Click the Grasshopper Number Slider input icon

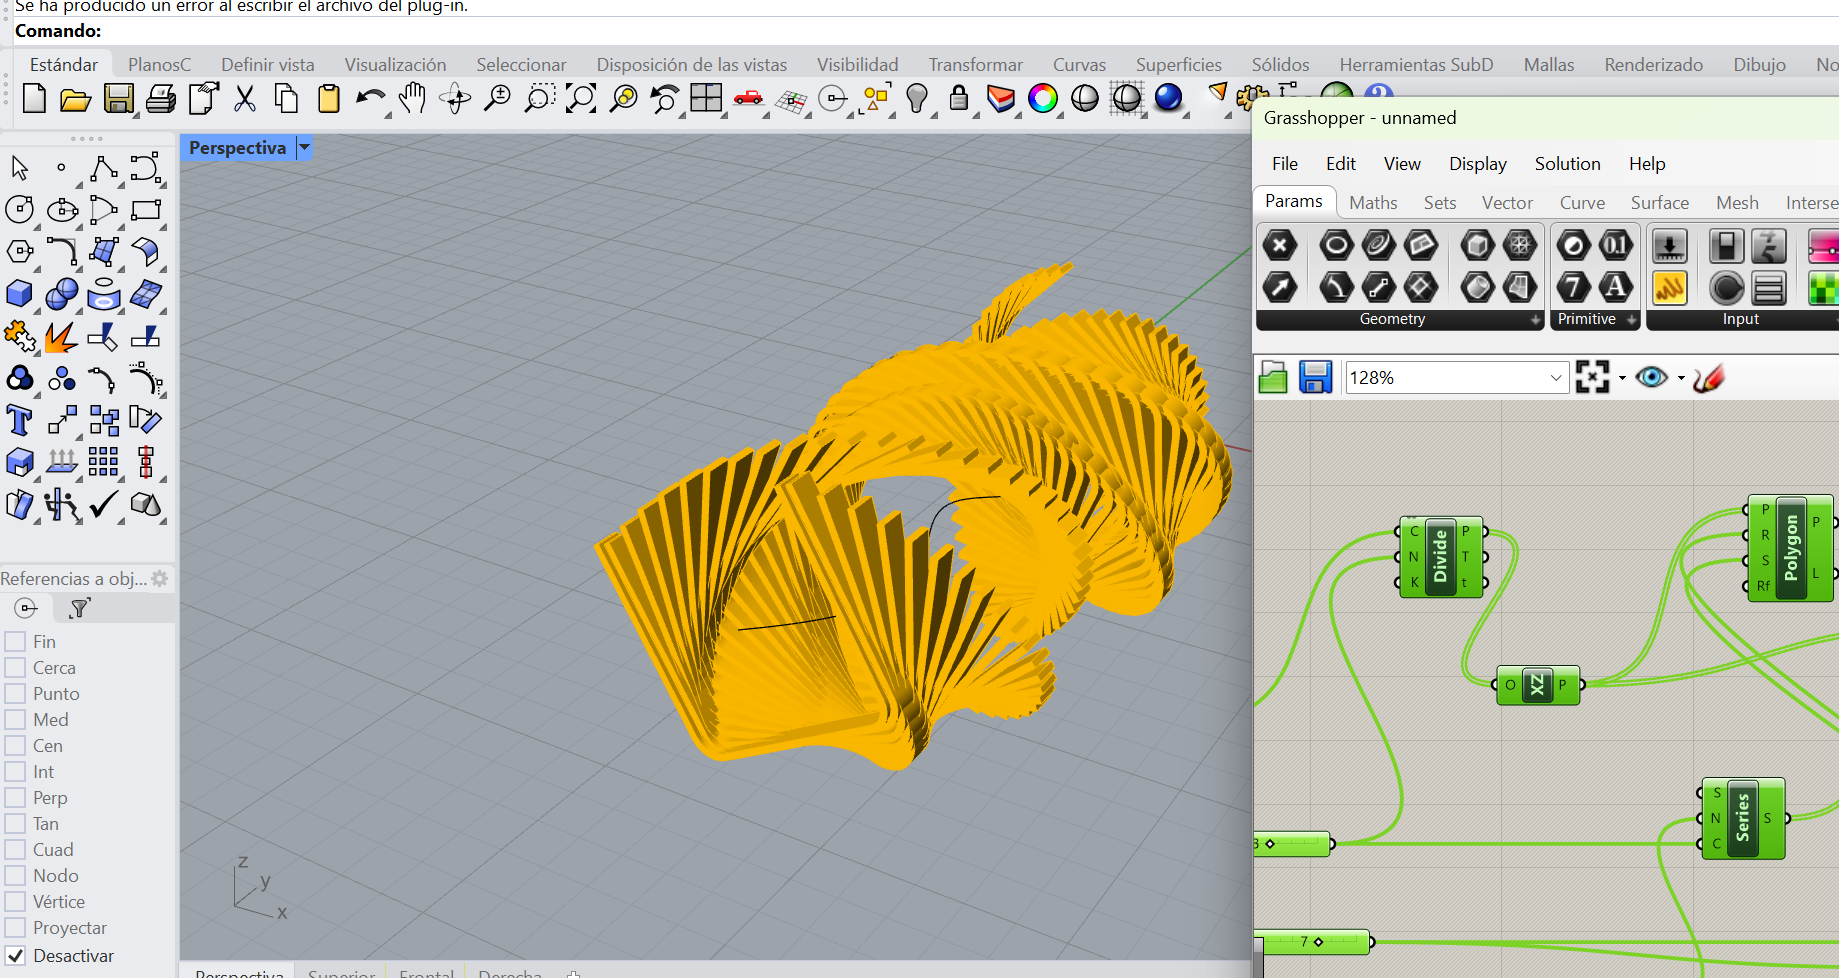coord(1669,246)
